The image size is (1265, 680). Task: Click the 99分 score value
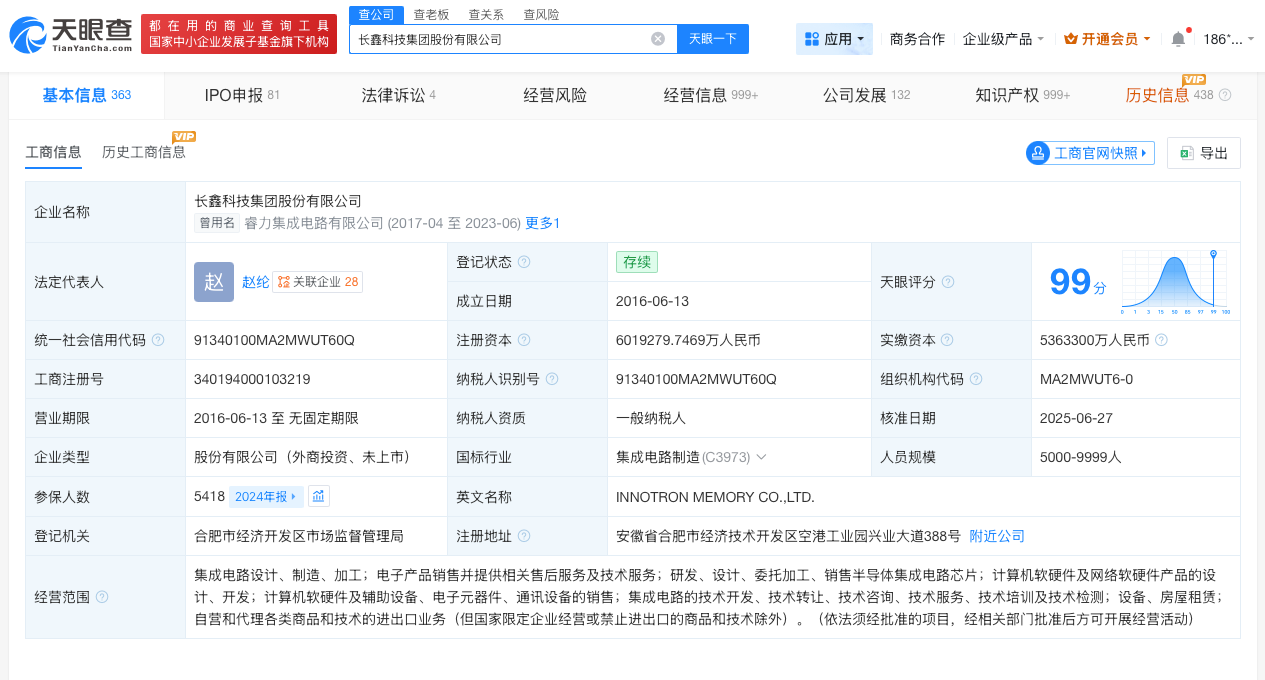click(x=1078, y=283)
